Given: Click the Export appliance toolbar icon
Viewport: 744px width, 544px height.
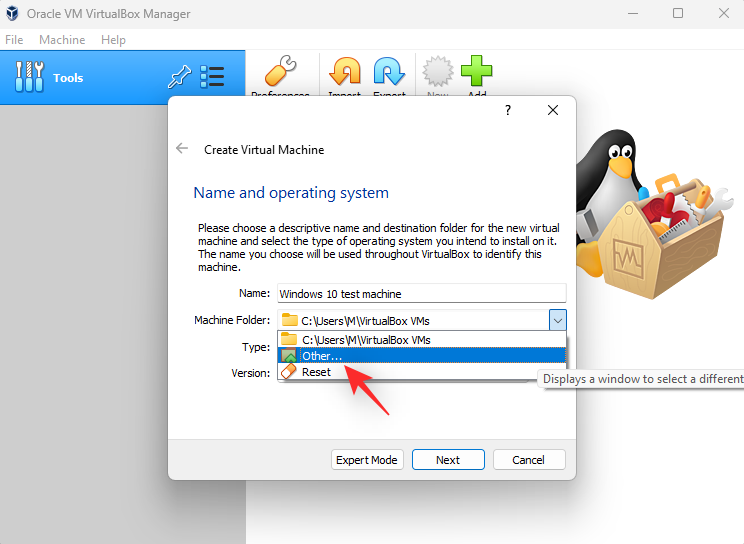Looking at the screenshot, I should [389, 71].
